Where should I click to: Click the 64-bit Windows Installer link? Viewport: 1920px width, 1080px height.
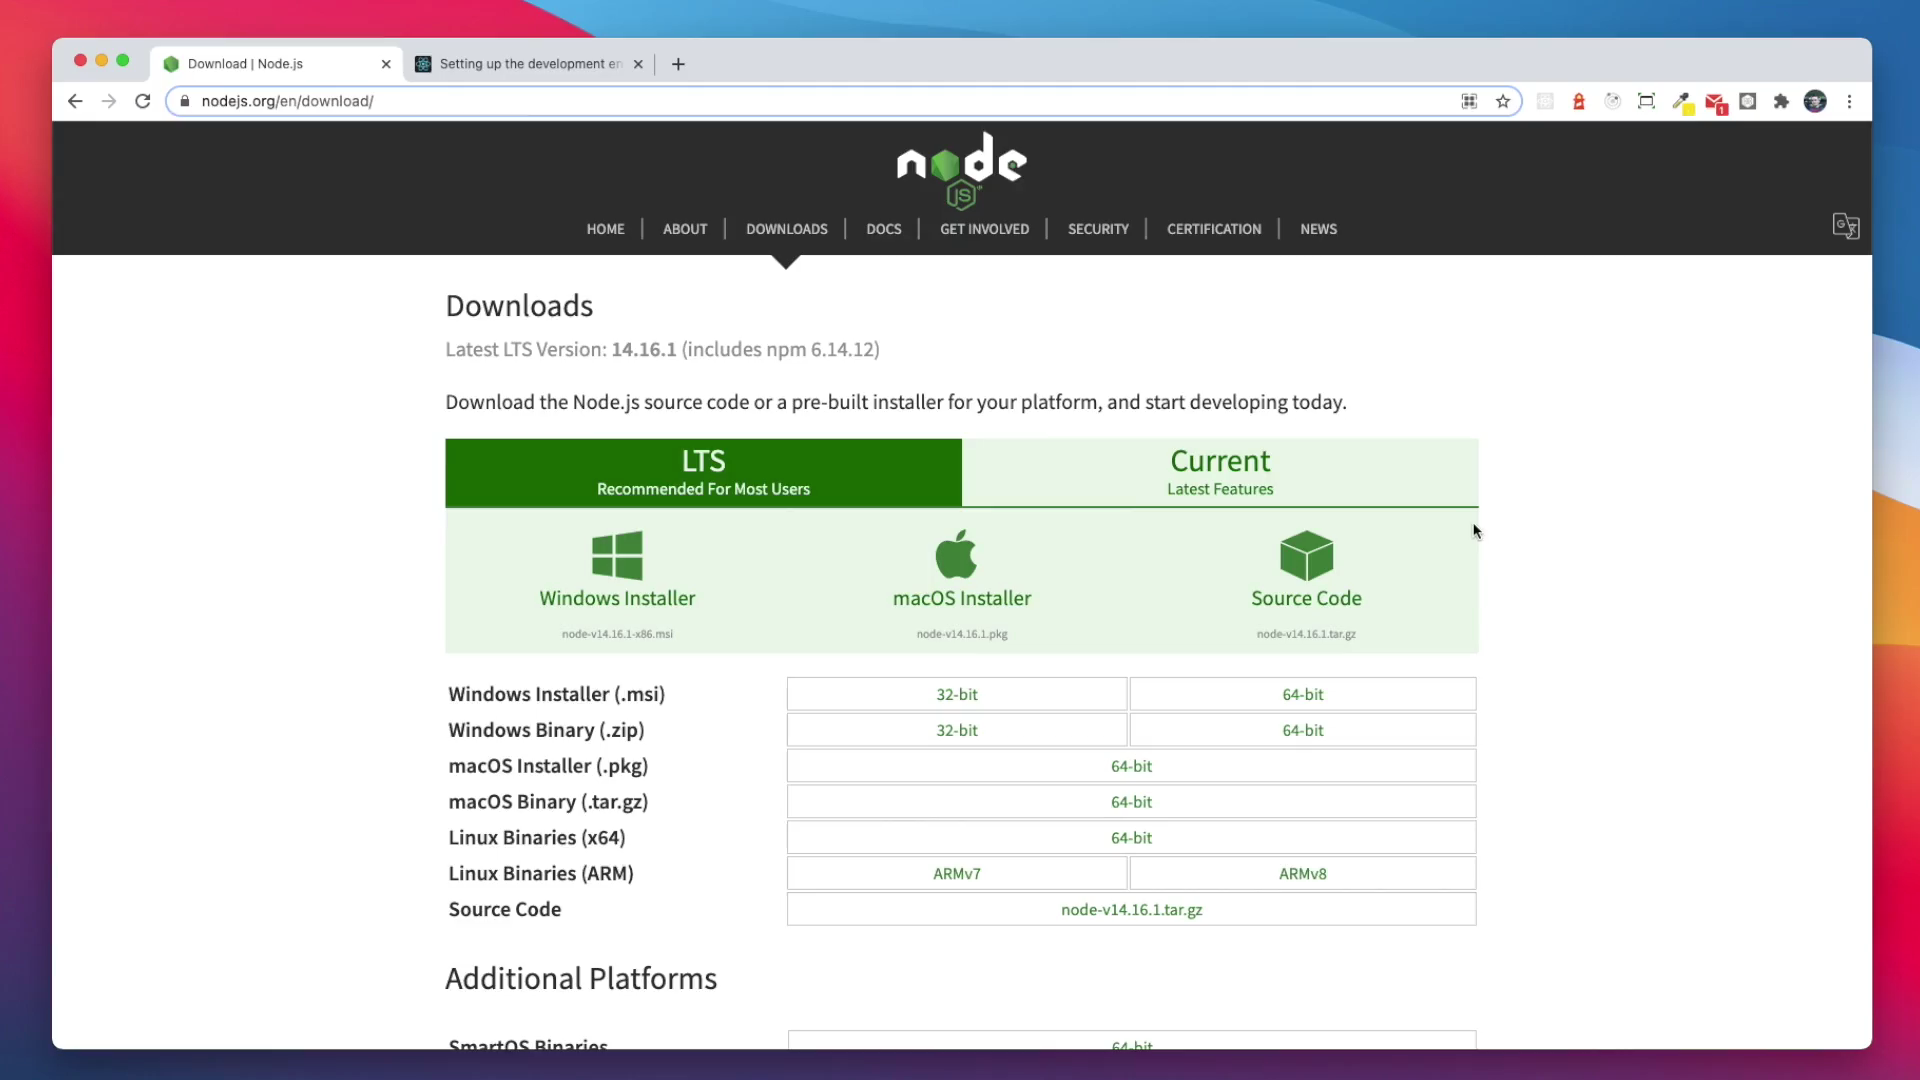click(1302, 694)
